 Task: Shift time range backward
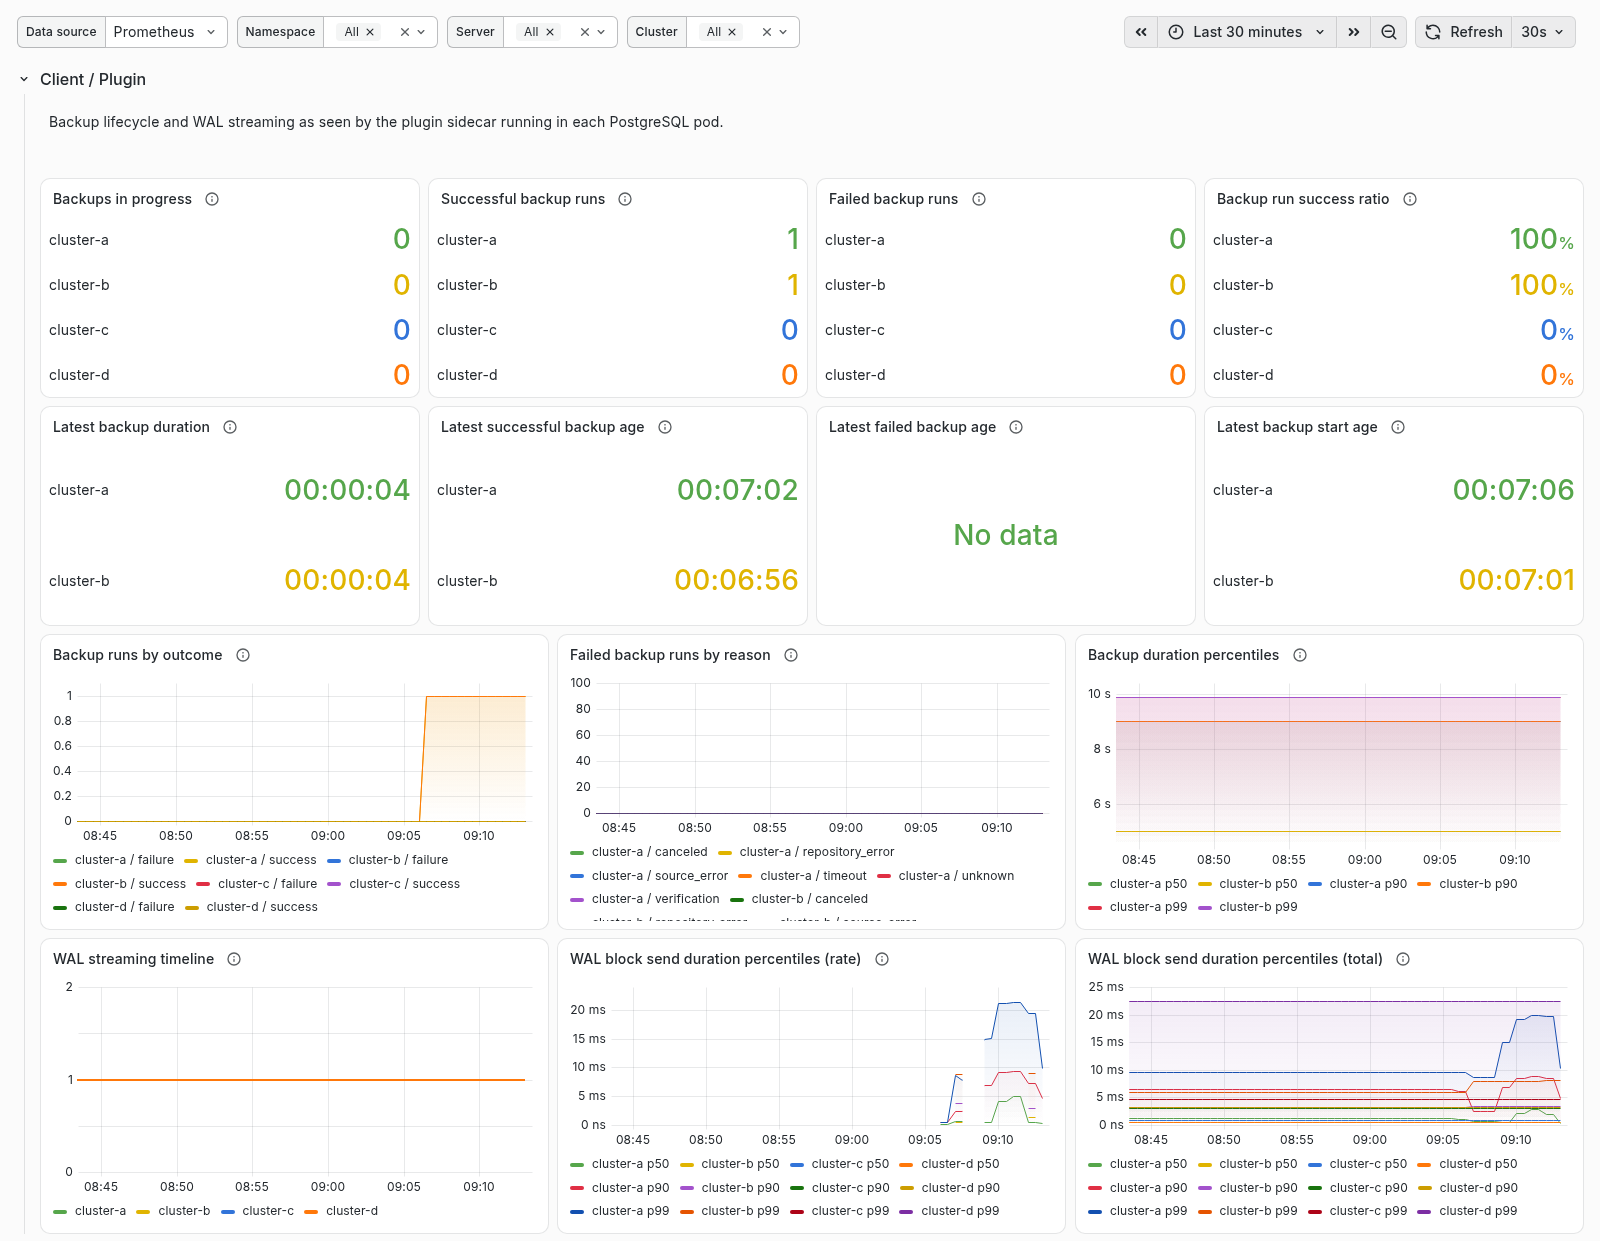(1141, 32)
